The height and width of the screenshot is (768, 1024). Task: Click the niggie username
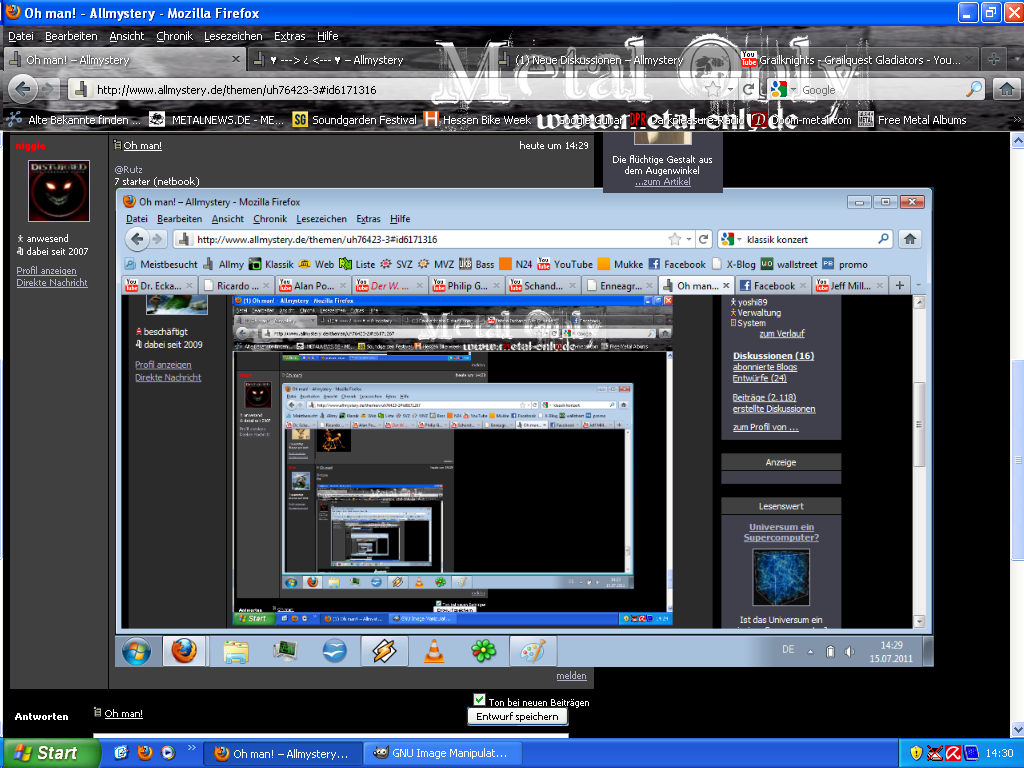pyautogui.click(x=31, y=146)
